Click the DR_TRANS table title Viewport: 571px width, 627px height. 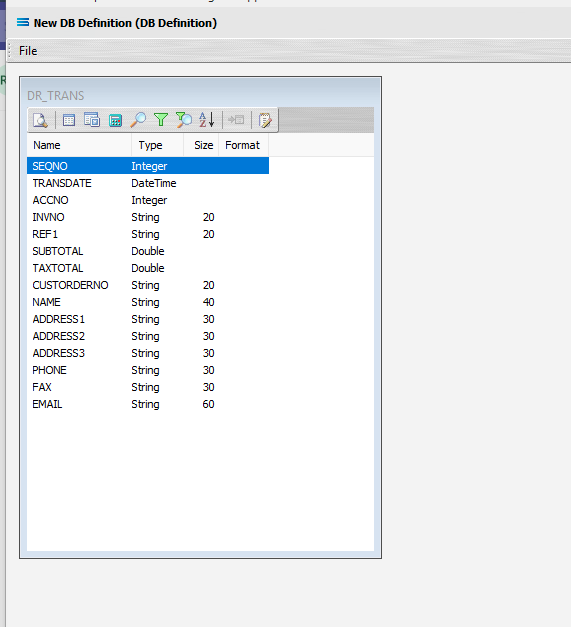tap(56, 96)
